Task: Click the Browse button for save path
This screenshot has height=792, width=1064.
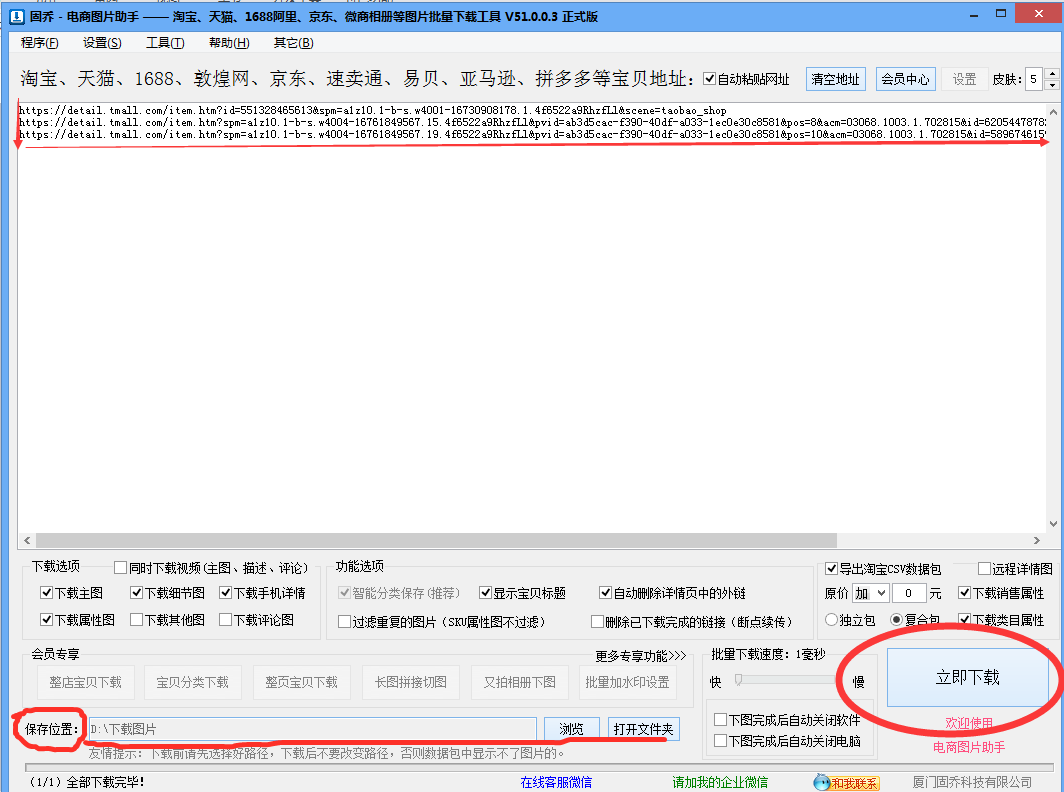Action: (571, 729)
